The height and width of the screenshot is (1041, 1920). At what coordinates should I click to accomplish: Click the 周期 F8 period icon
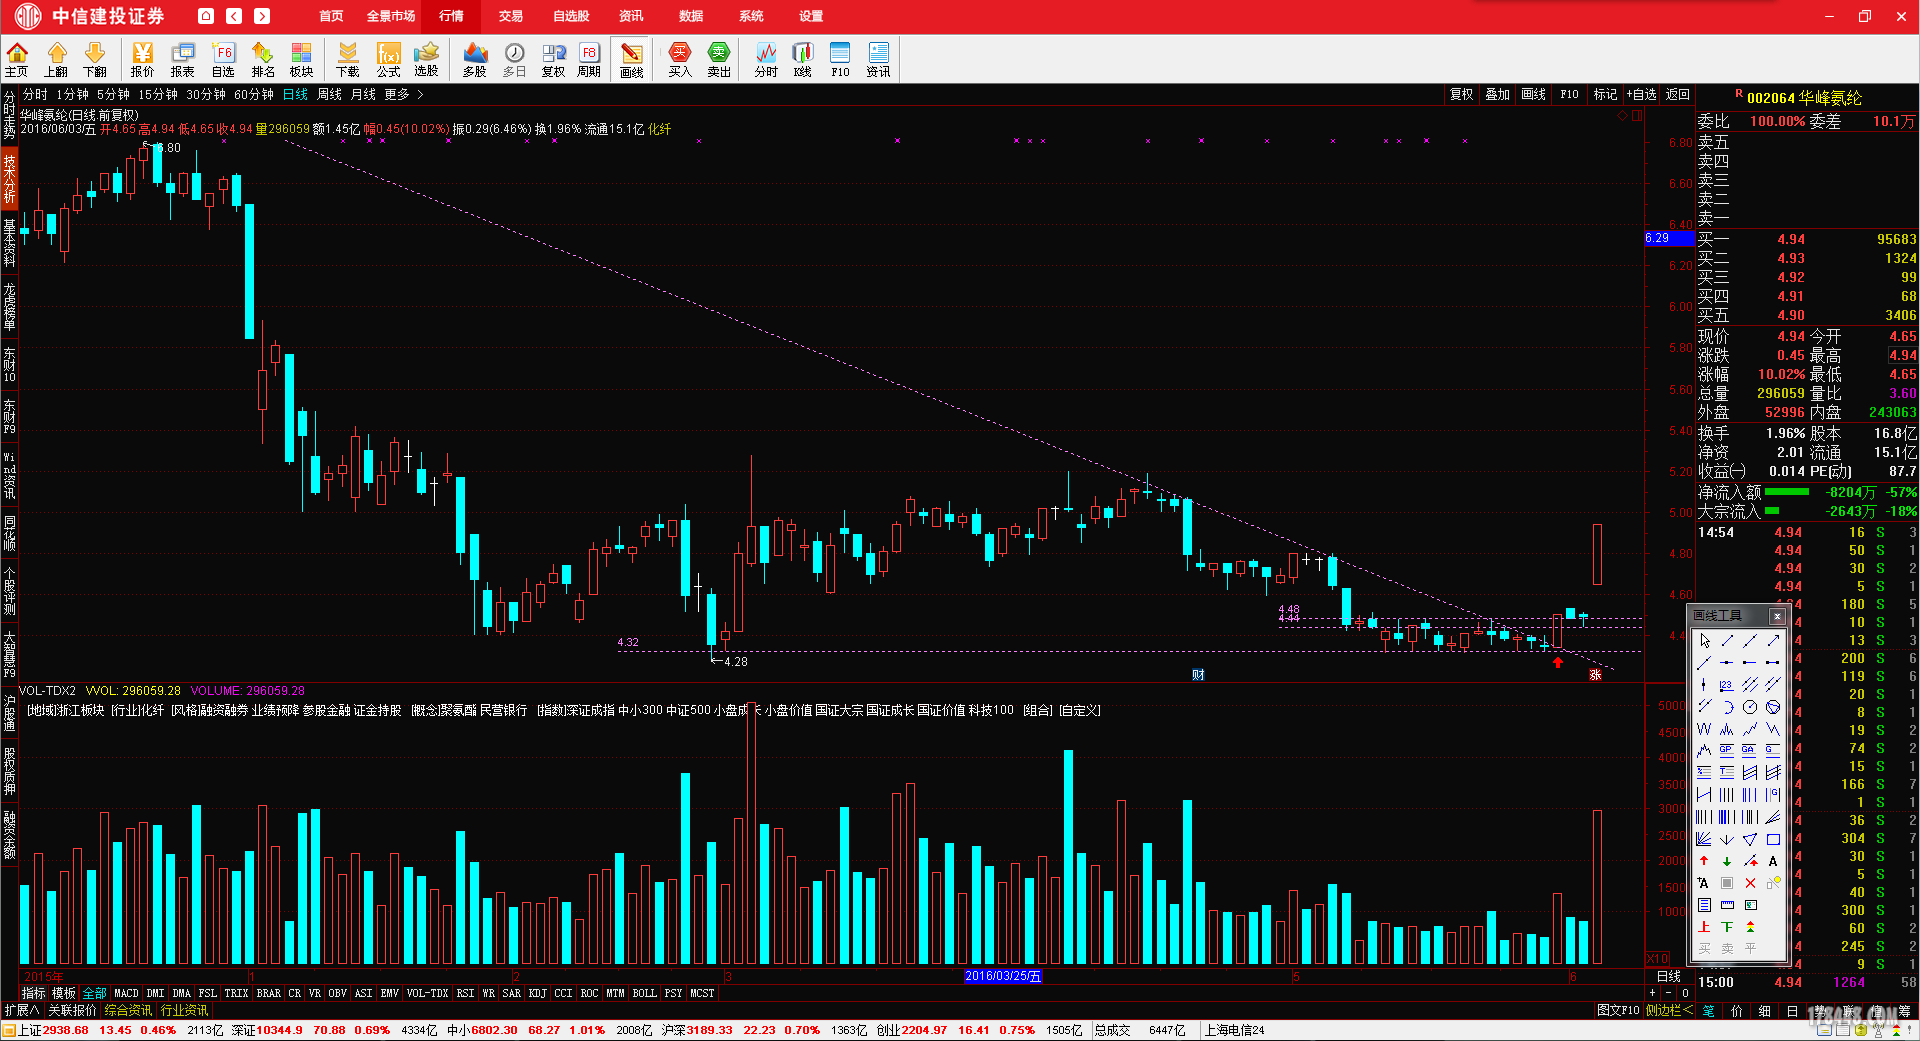[x=589, y=60]
